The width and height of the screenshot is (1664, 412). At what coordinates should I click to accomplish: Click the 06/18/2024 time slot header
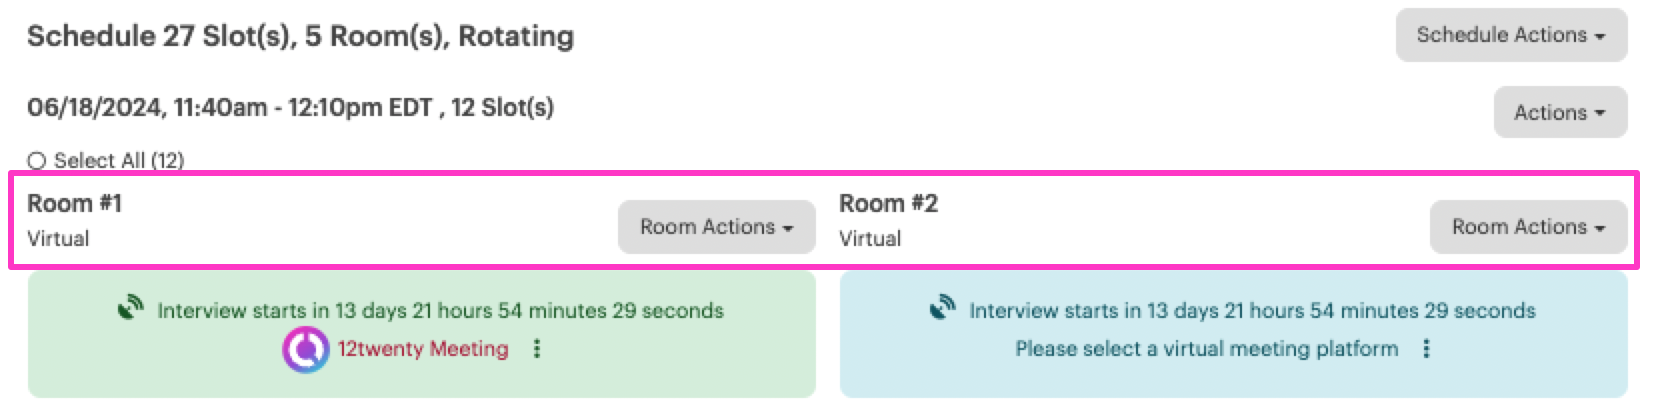point(290,108)
